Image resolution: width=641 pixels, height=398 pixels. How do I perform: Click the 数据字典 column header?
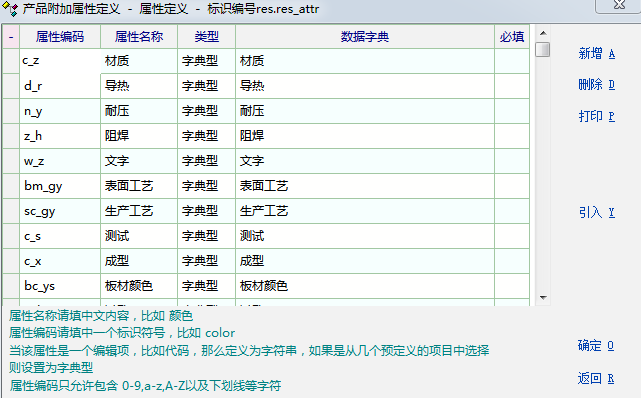[x=365, y=37]
